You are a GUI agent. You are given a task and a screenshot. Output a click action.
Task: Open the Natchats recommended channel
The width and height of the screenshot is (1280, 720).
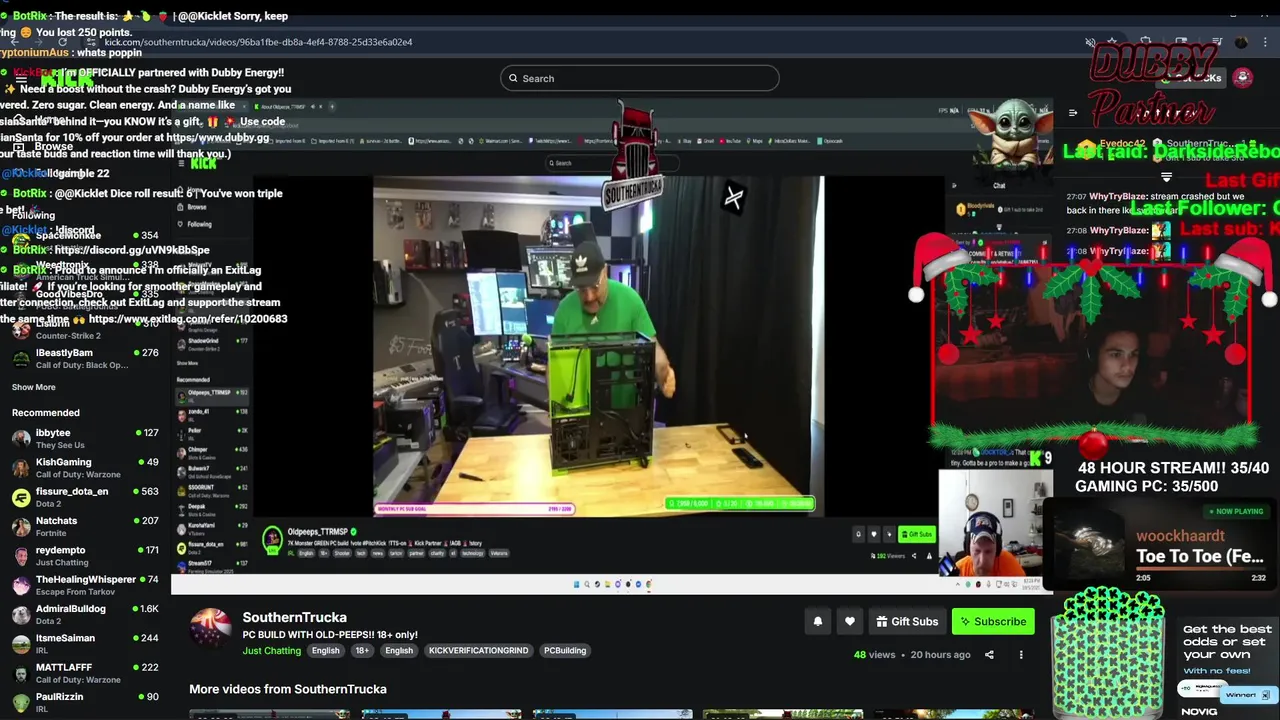pos(85,526)
